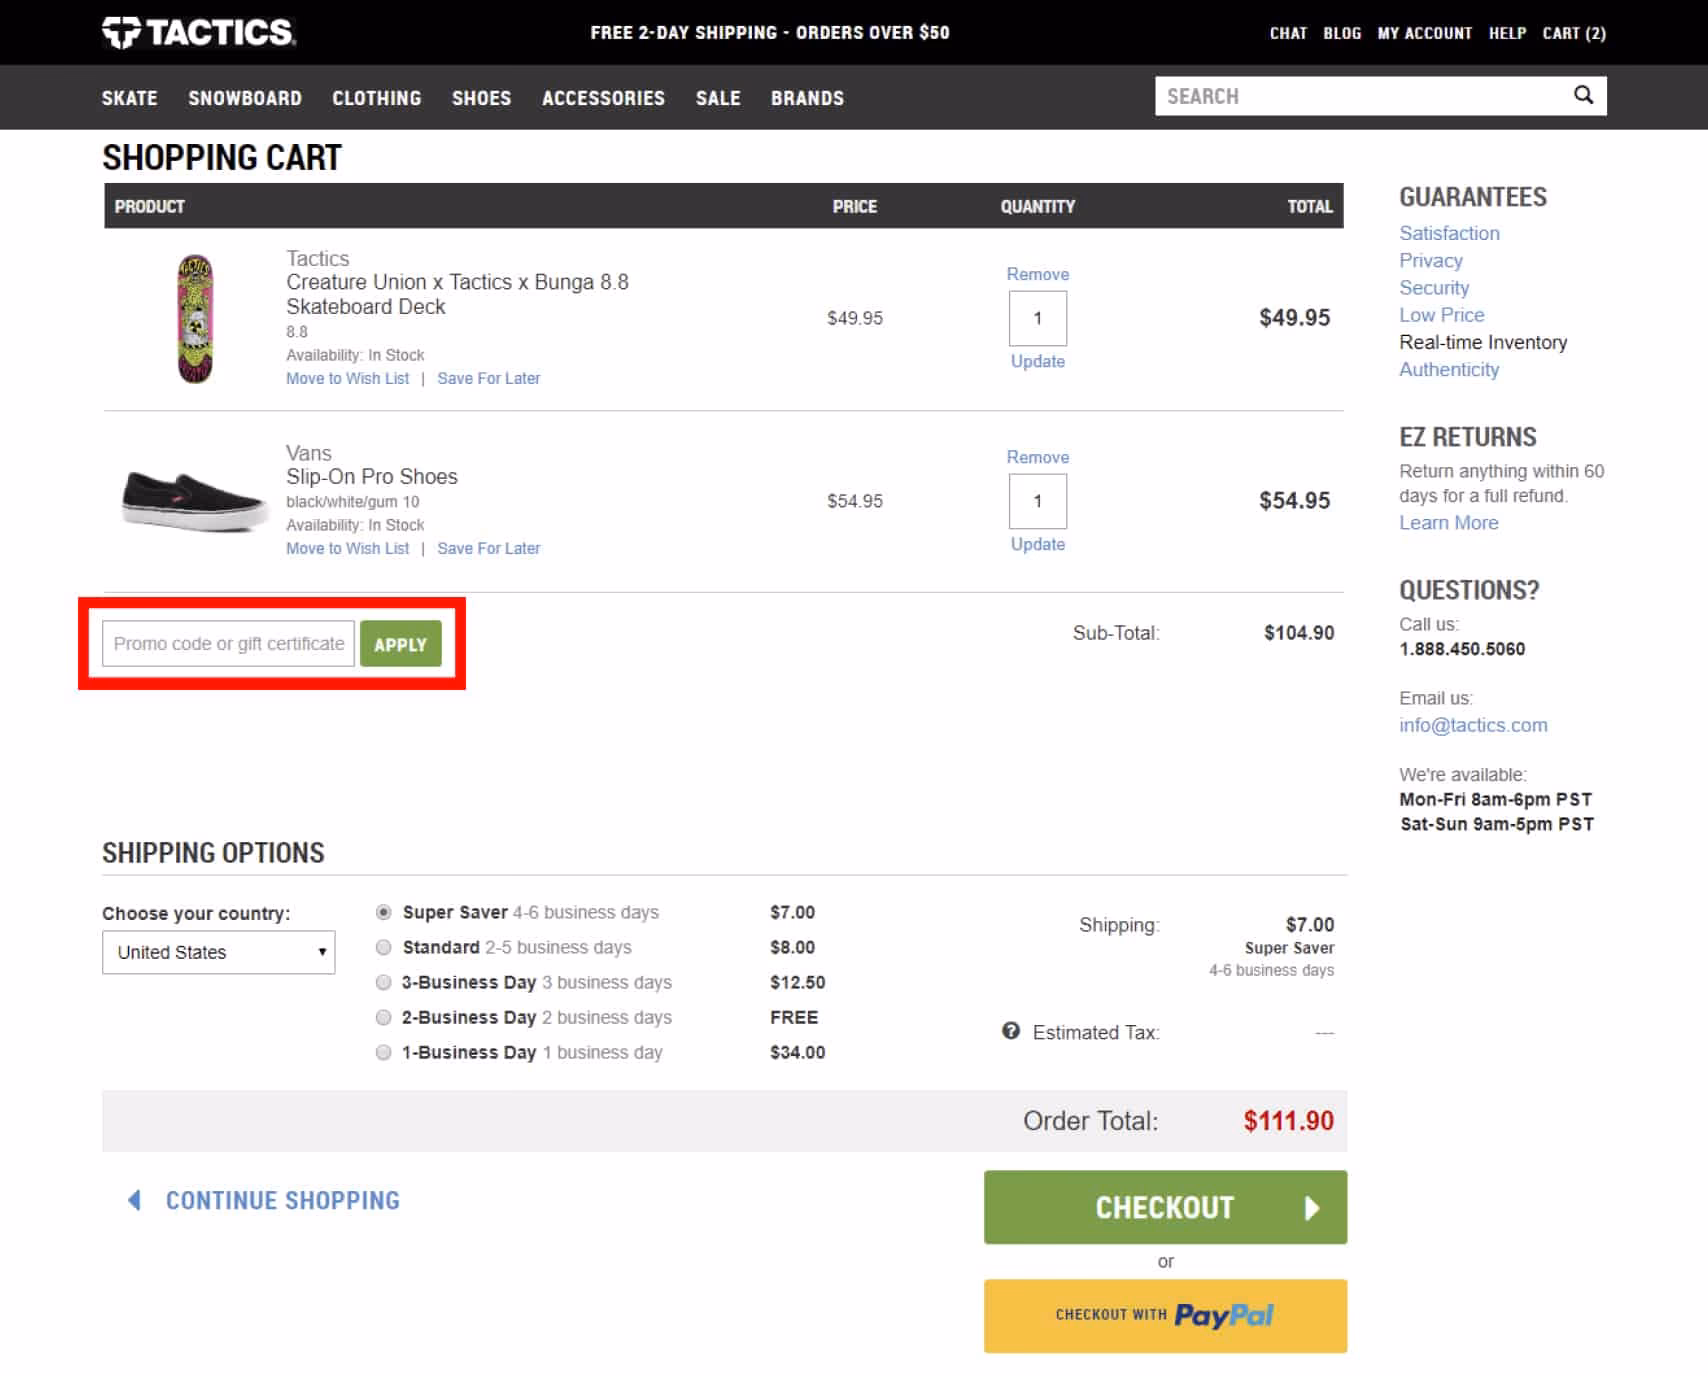Viewport: 1708px width, 1376px height.
Task: Choose 3-Business Day shipping
Action: [383, 982]
